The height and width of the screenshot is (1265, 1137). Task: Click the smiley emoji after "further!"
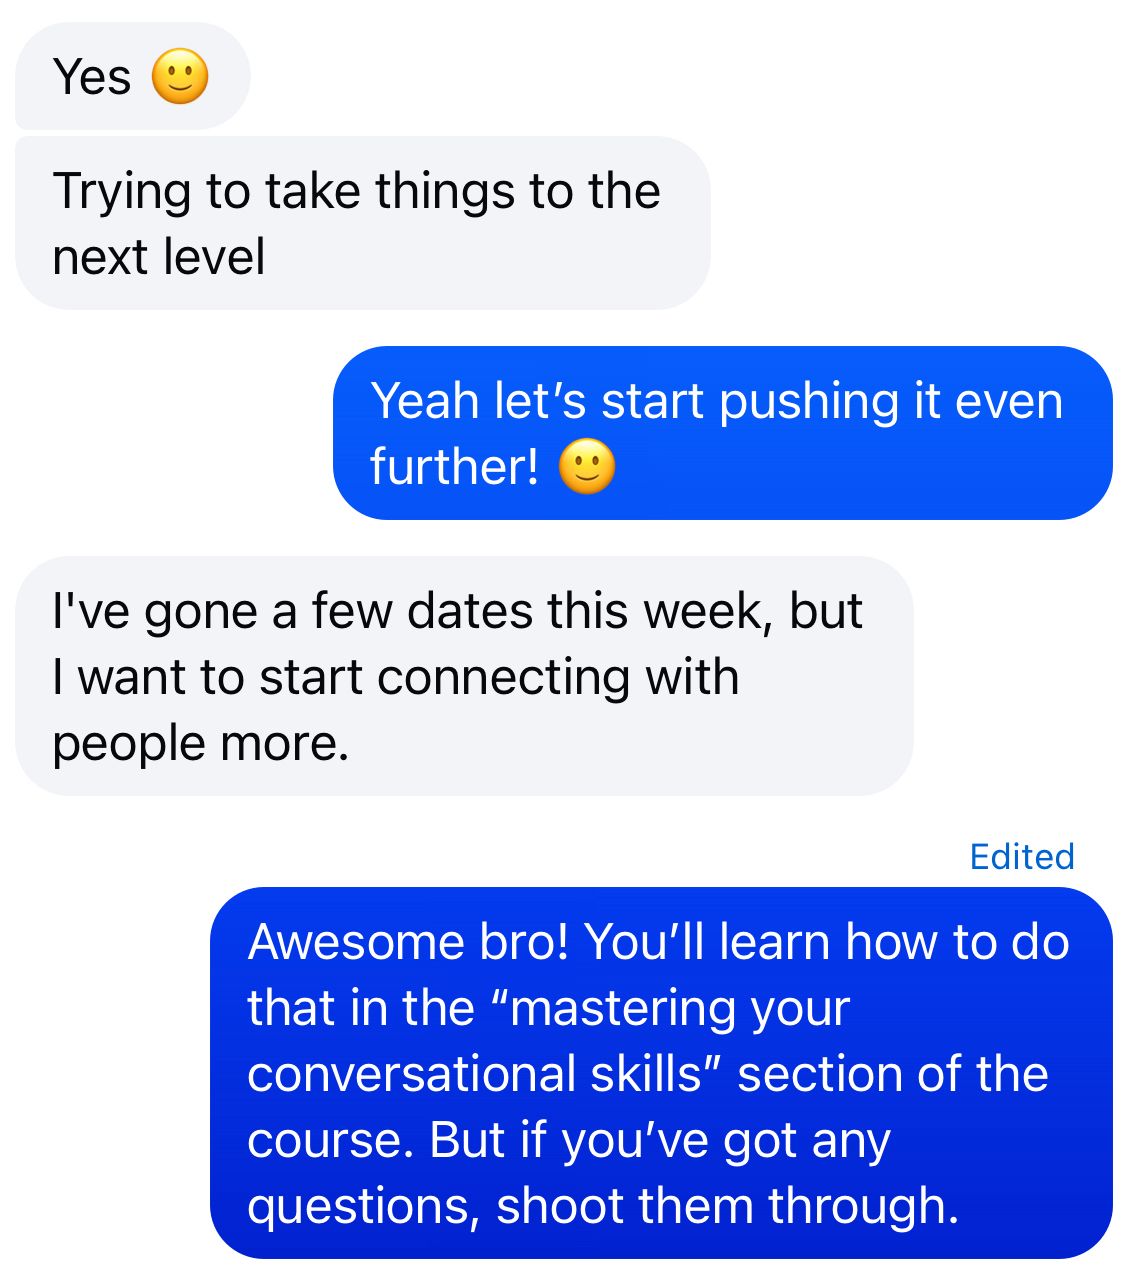coord(587,466)
